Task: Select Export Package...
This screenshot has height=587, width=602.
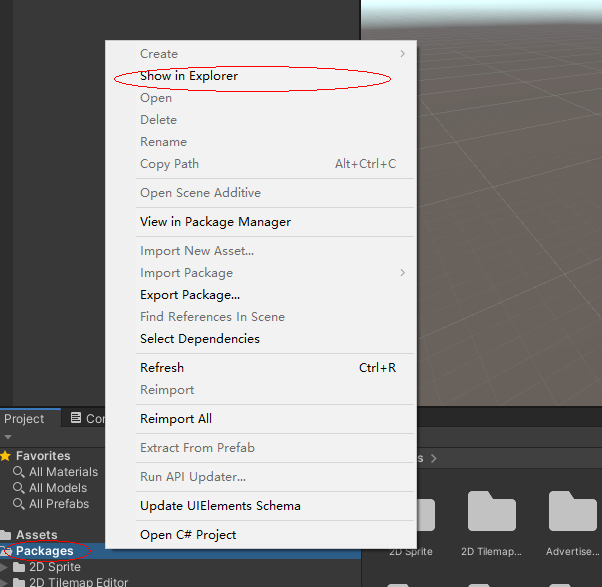Action: tap(261, 295)
